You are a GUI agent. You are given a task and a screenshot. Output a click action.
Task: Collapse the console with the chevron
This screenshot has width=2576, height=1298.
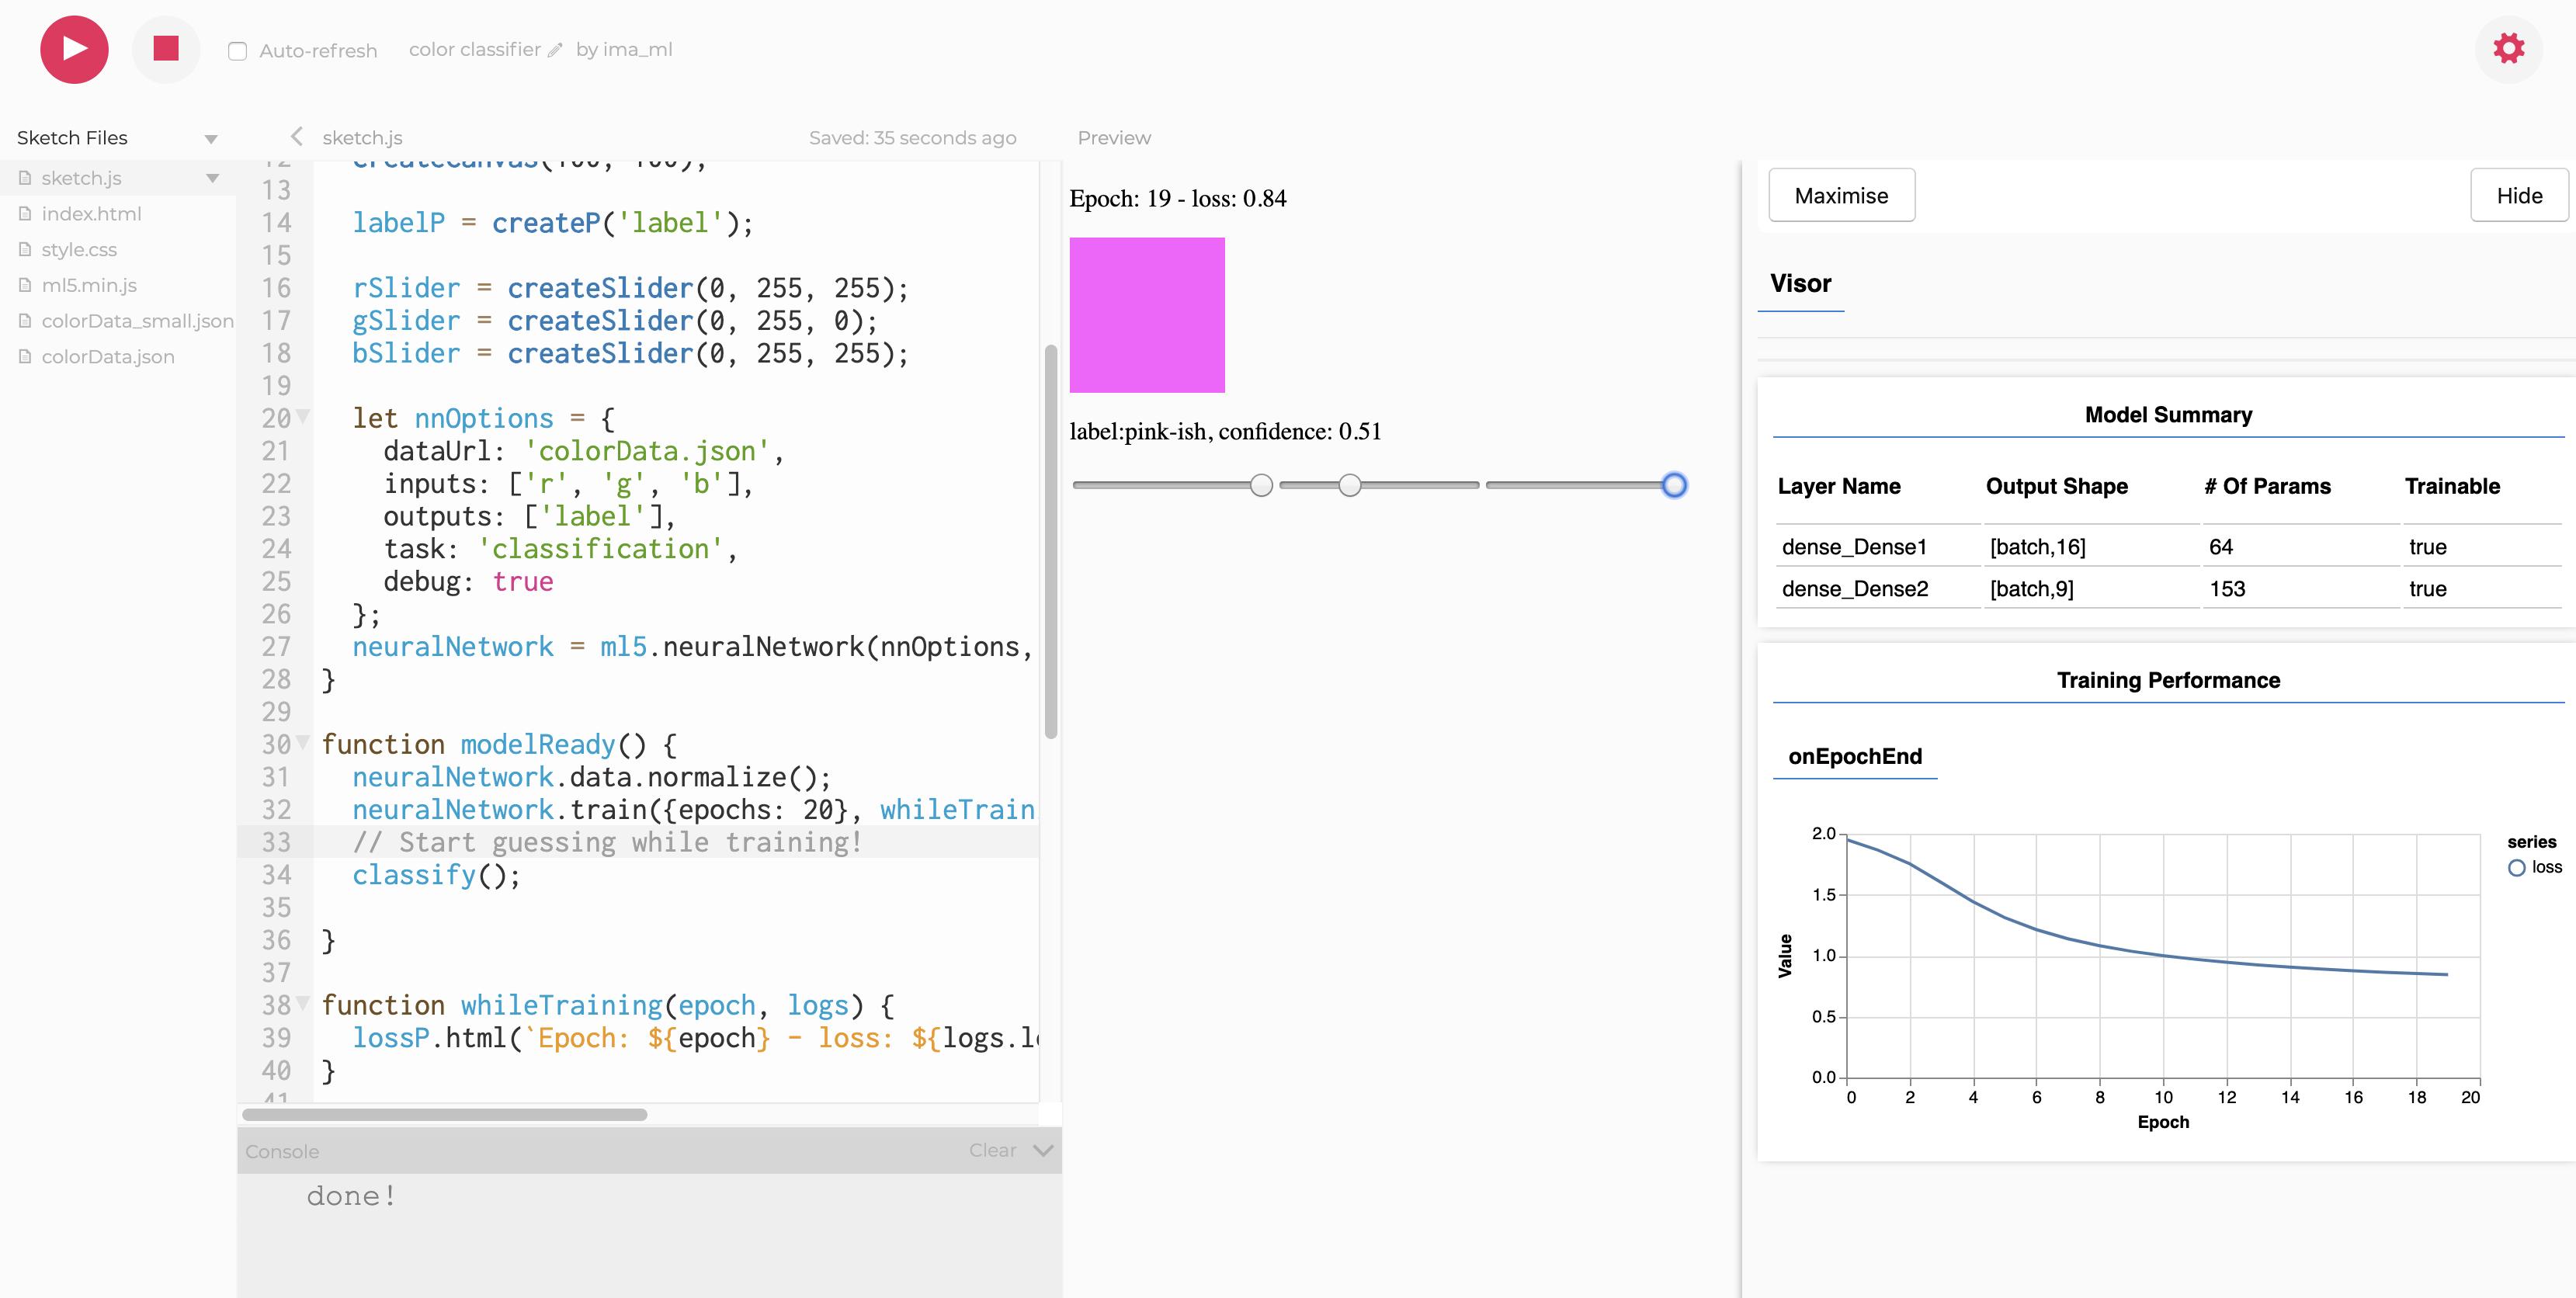pos(1043,1150)
